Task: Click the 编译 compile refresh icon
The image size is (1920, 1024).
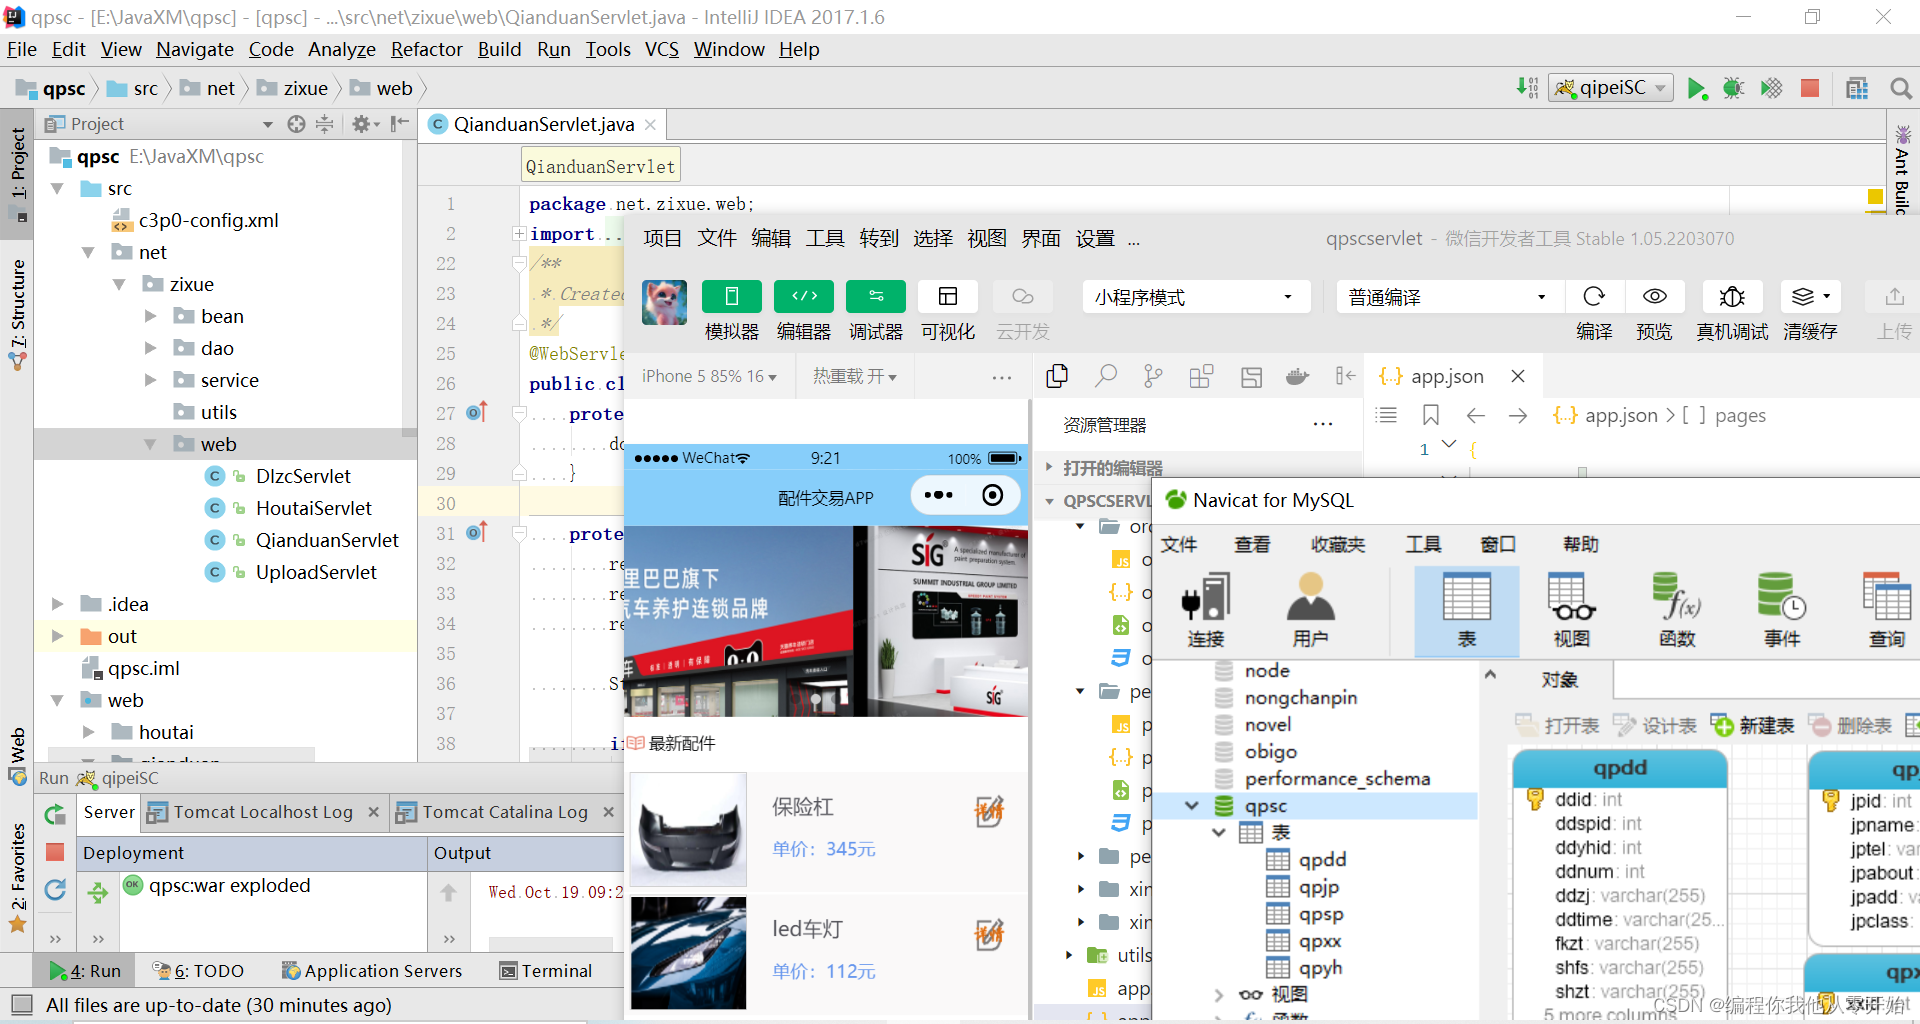Action: click(x=1594, y=297)
